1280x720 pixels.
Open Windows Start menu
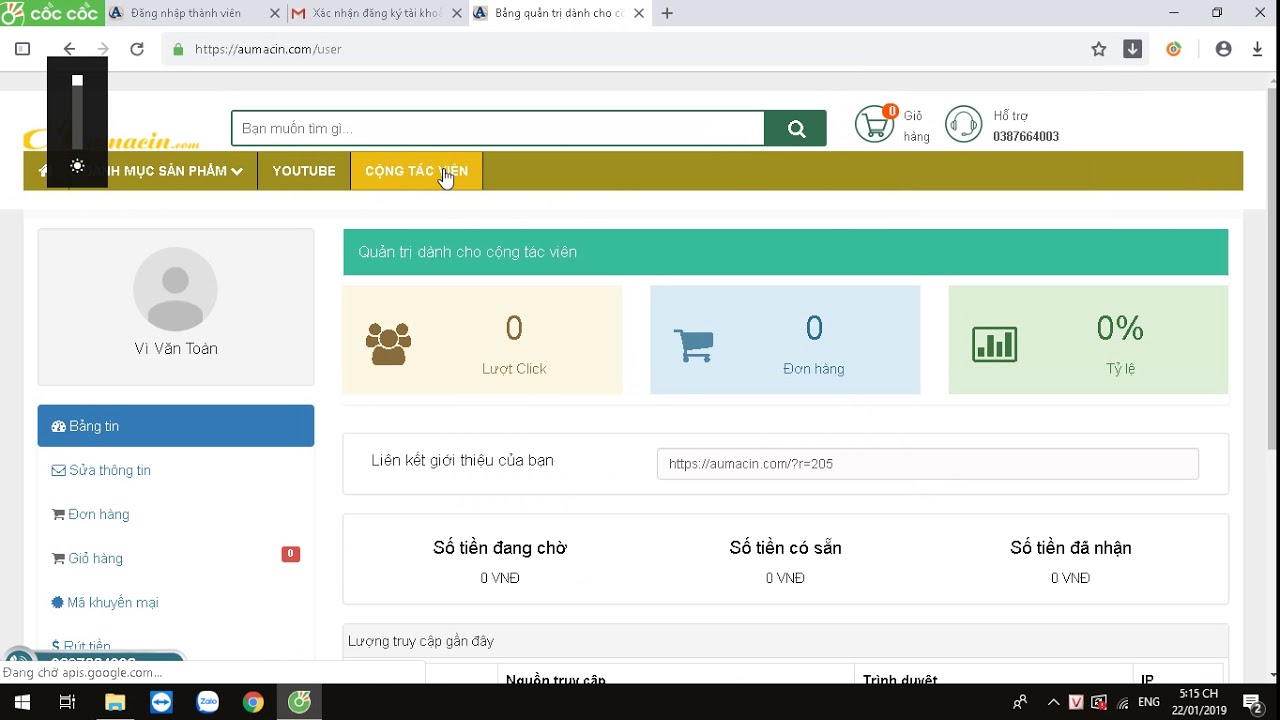[x=21, y=702]
